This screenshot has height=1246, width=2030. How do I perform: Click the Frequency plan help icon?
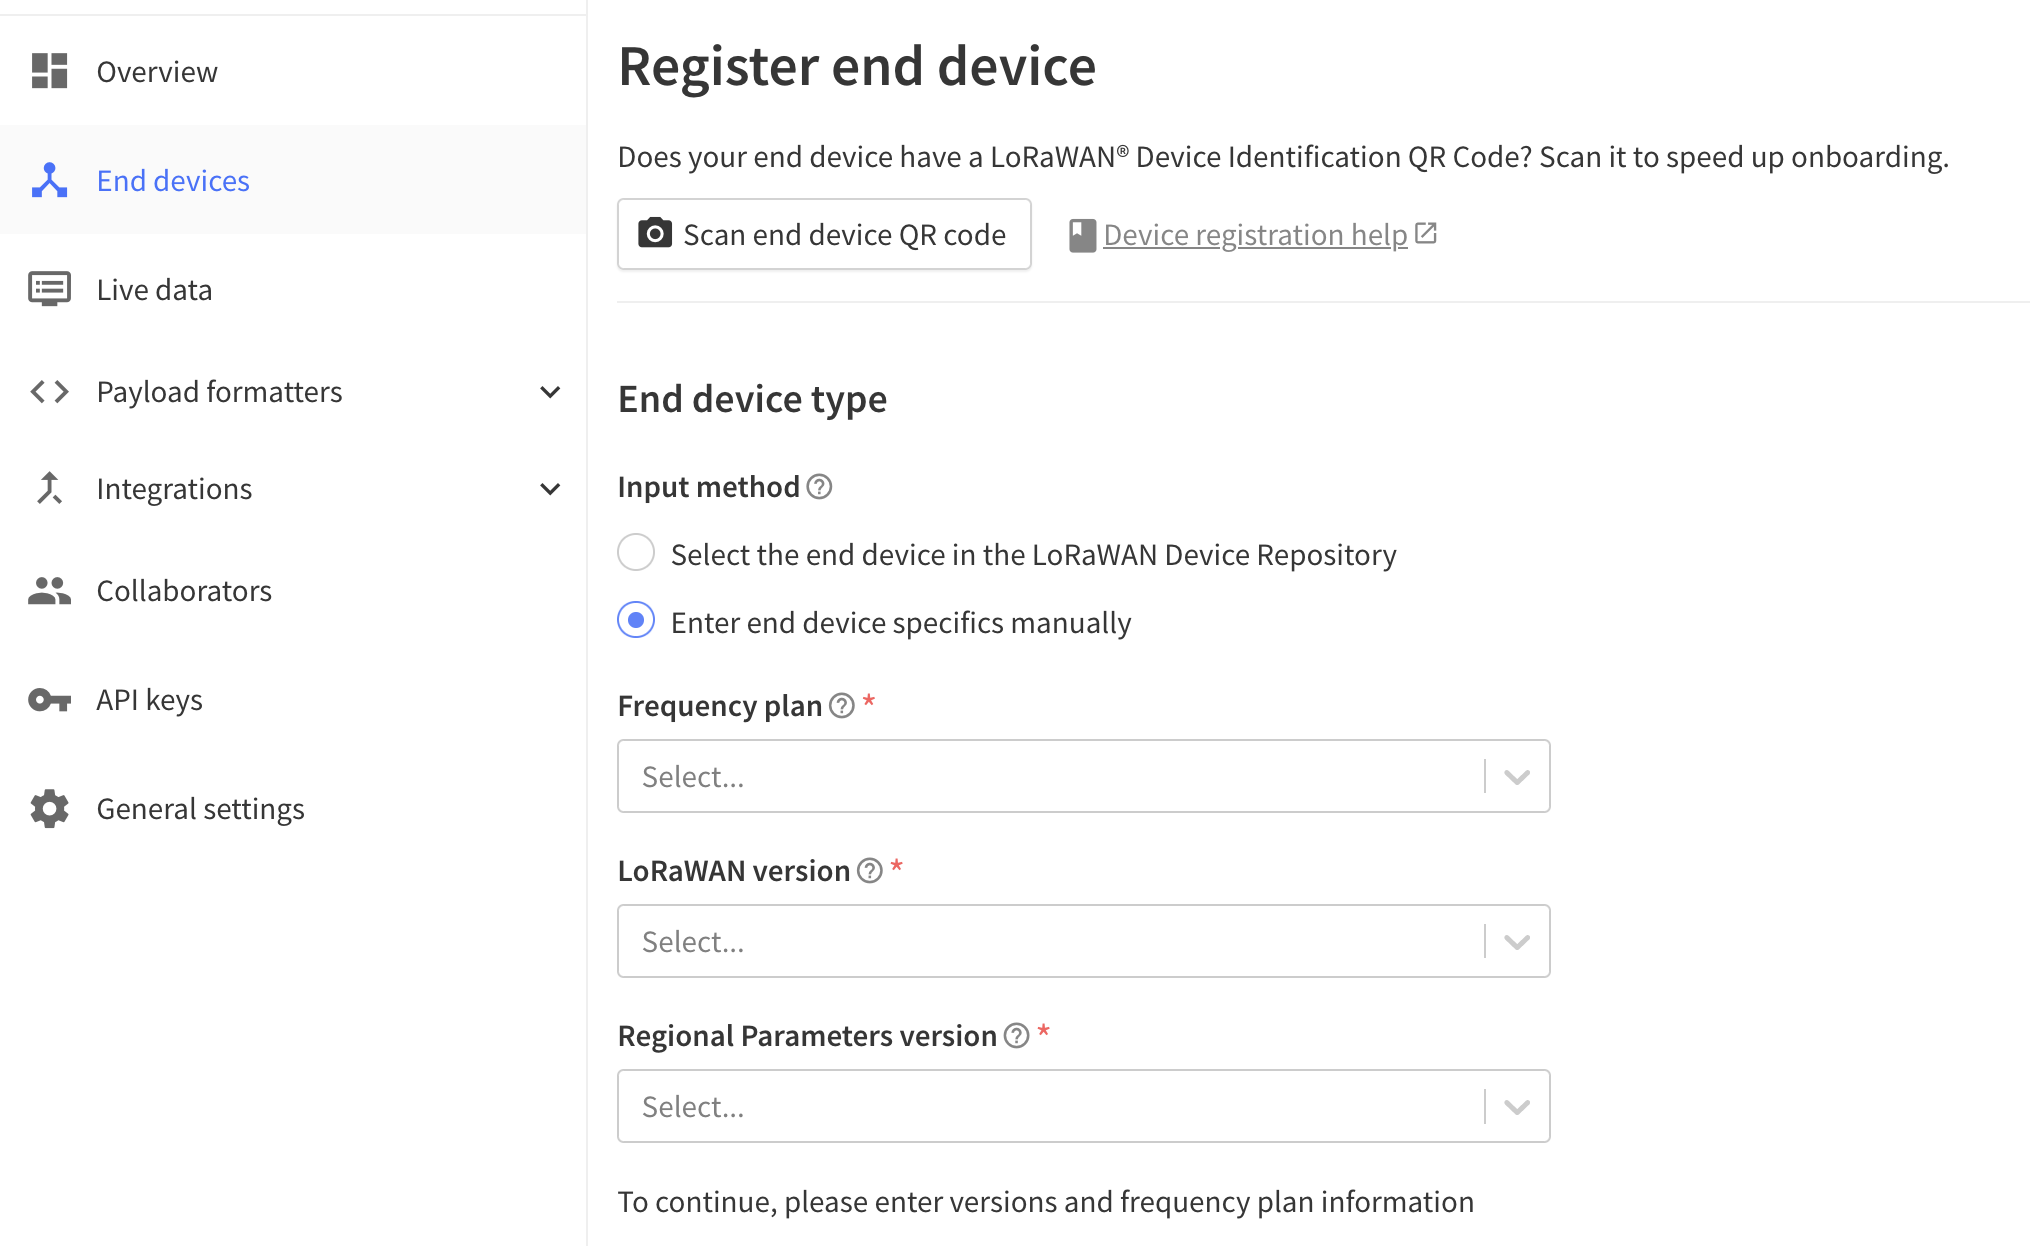pyautogui.click(x=842, y=706)
